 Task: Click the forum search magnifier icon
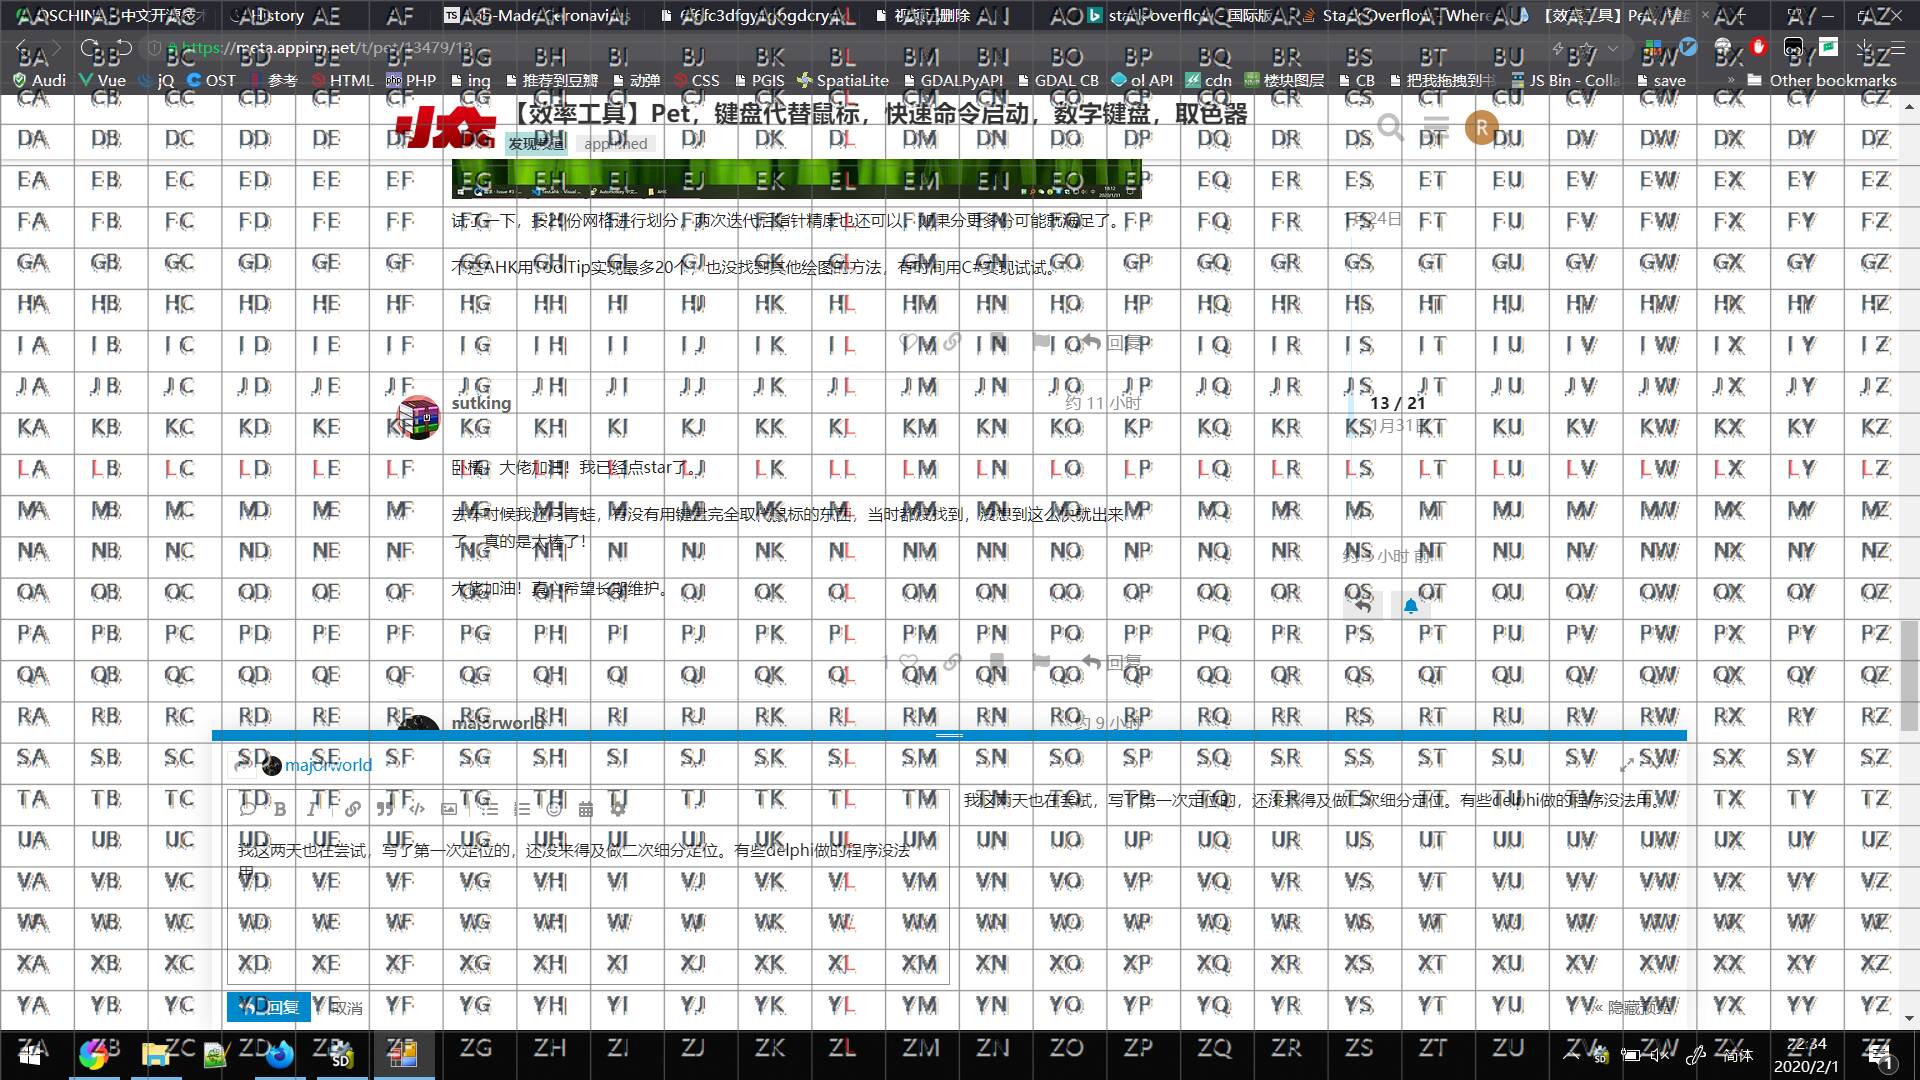point(1389,127)
